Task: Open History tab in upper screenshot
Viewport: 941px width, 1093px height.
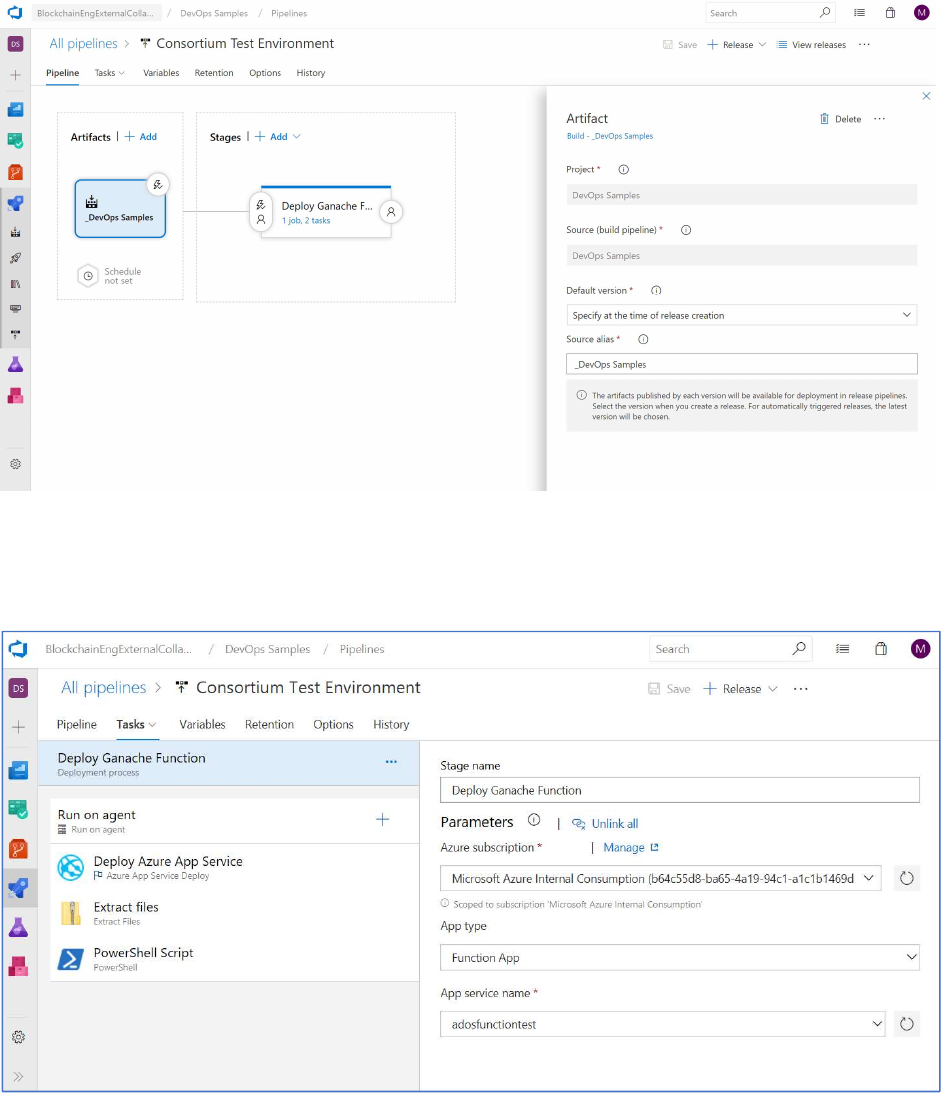Action: [x=311, y=73]
